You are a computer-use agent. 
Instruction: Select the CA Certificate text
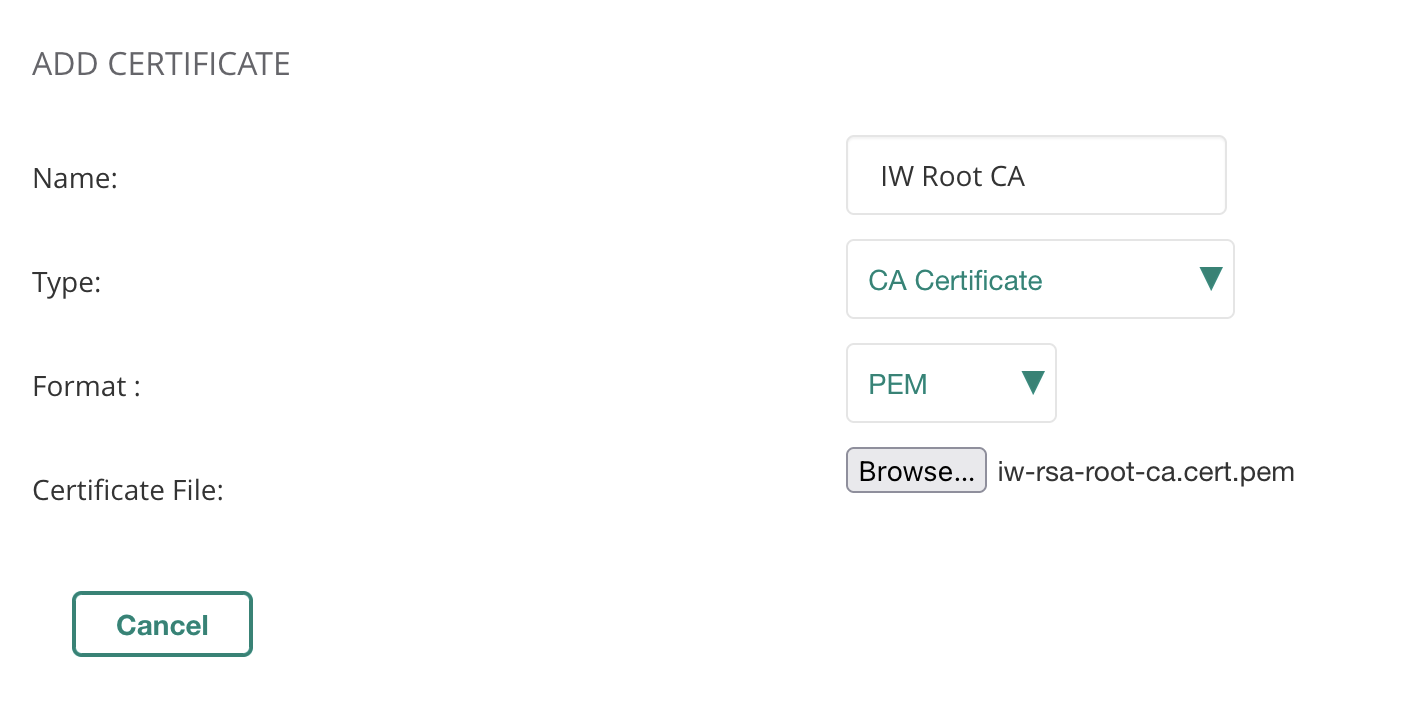pos(955,280)
